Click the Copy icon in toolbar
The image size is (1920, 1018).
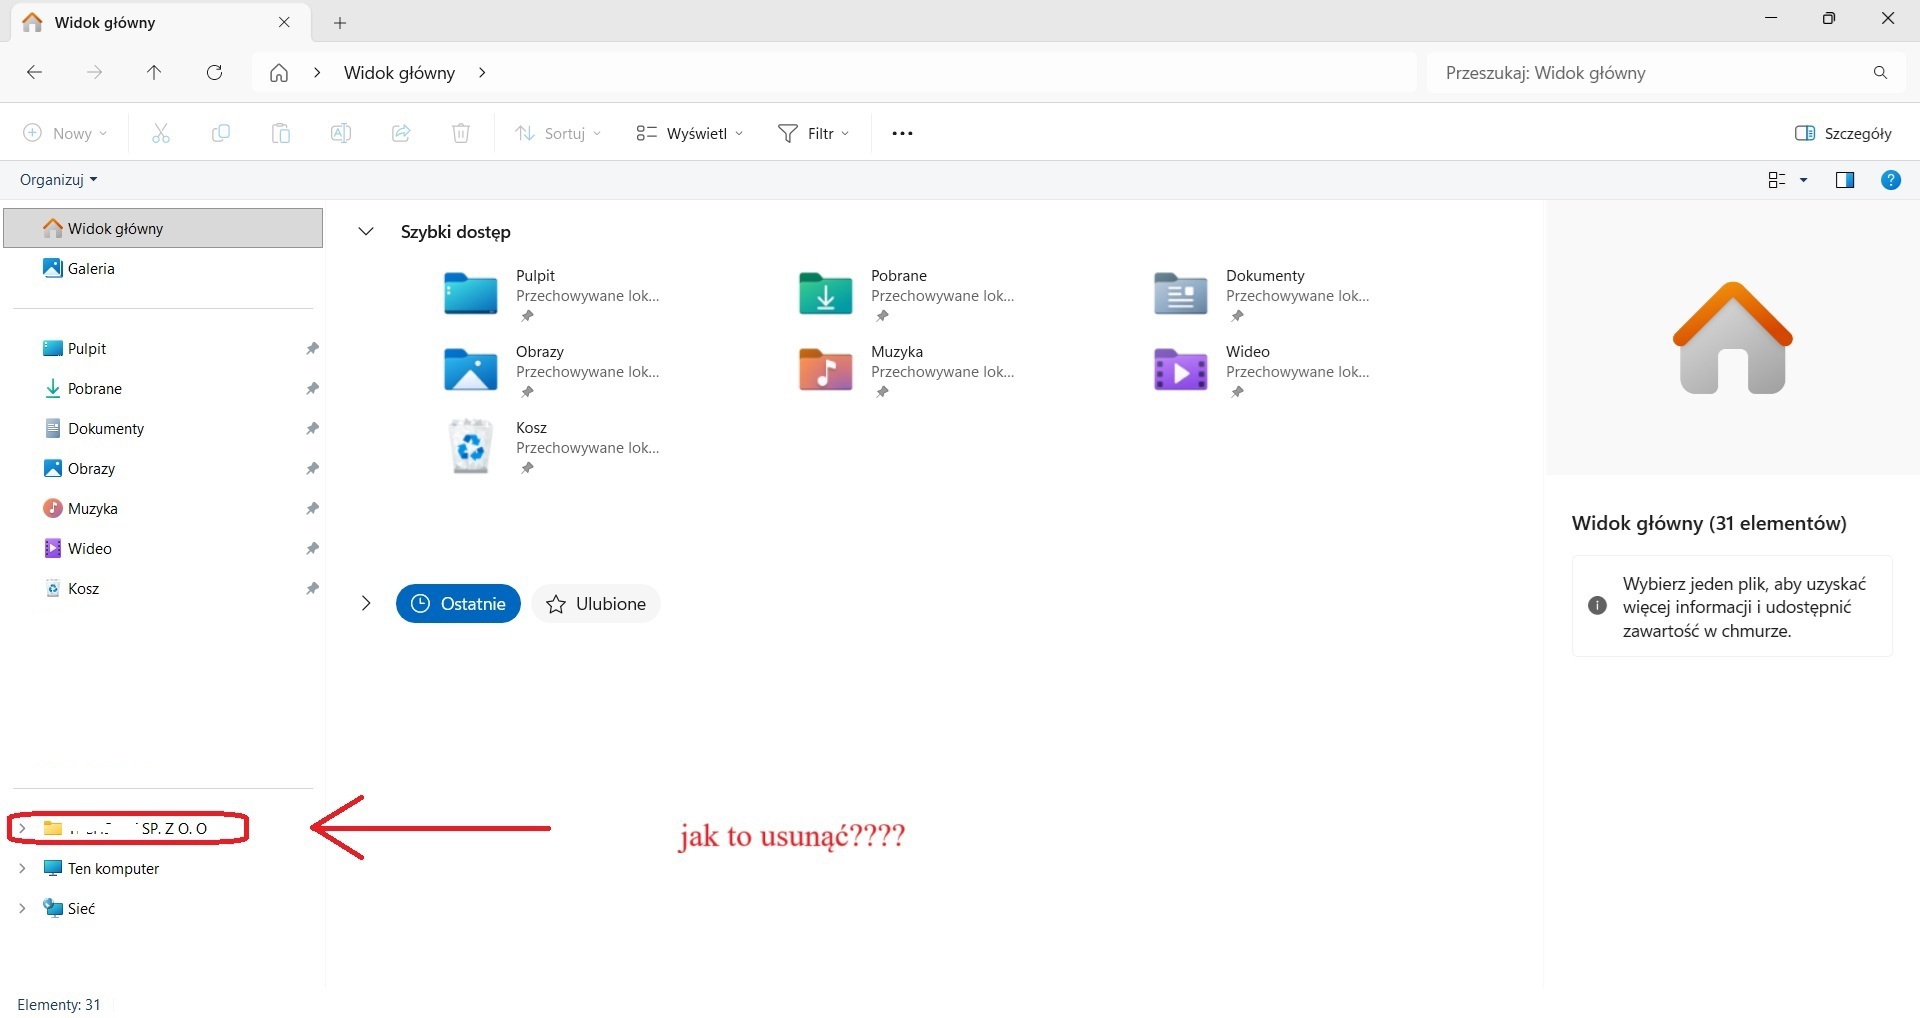(x=221, y=133)
